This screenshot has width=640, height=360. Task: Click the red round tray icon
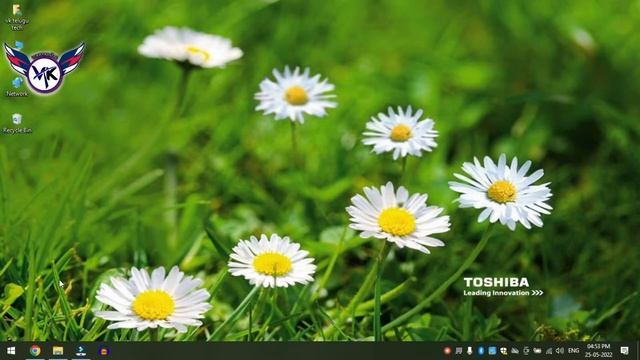click(447, 351)
